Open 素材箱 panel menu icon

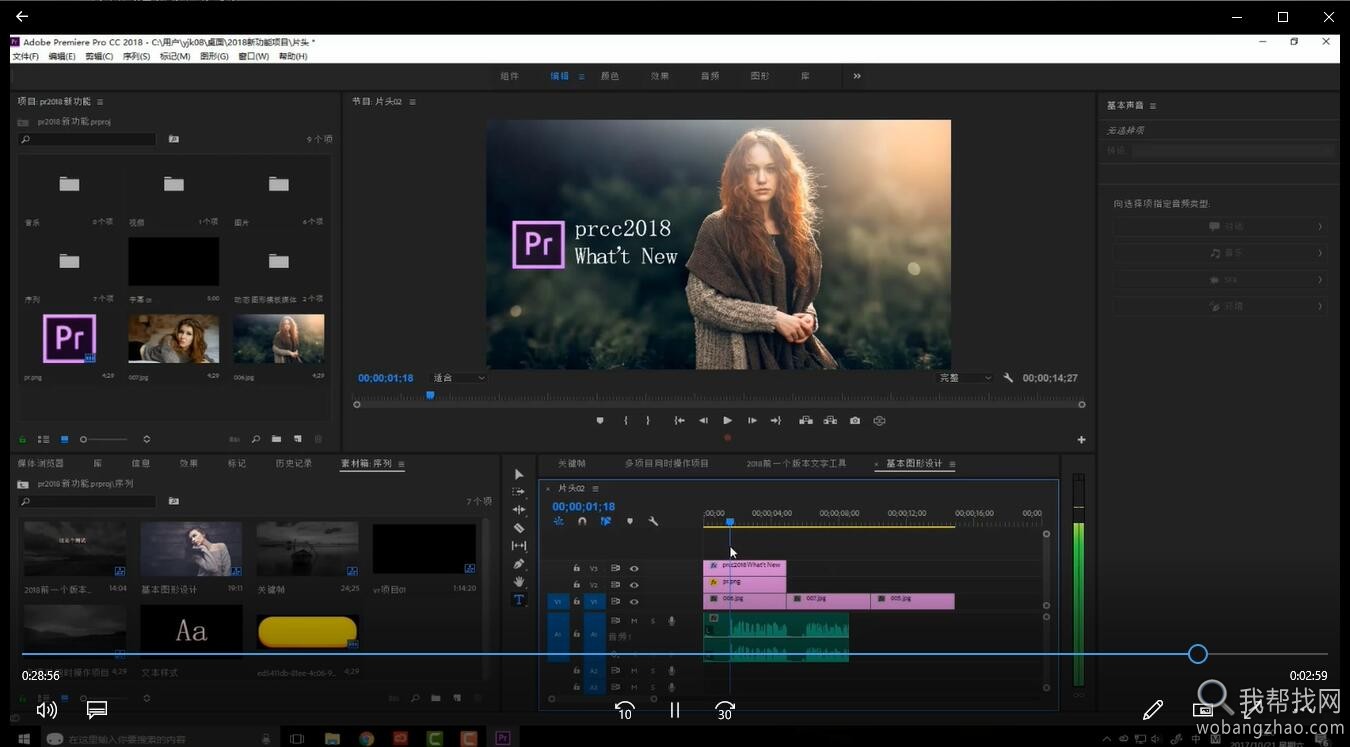(401, 464)
